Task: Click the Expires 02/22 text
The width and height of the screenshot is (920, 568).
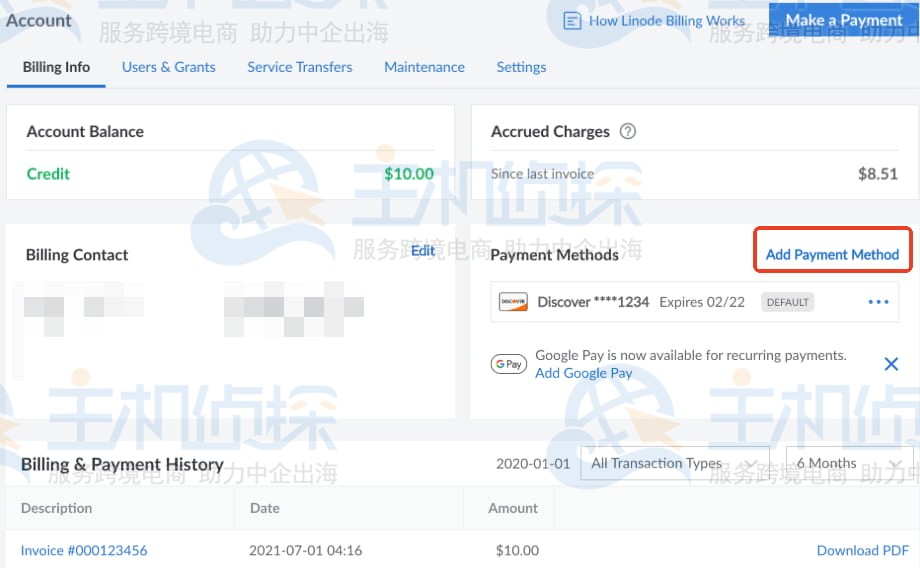Action: (x=702, y=302)
